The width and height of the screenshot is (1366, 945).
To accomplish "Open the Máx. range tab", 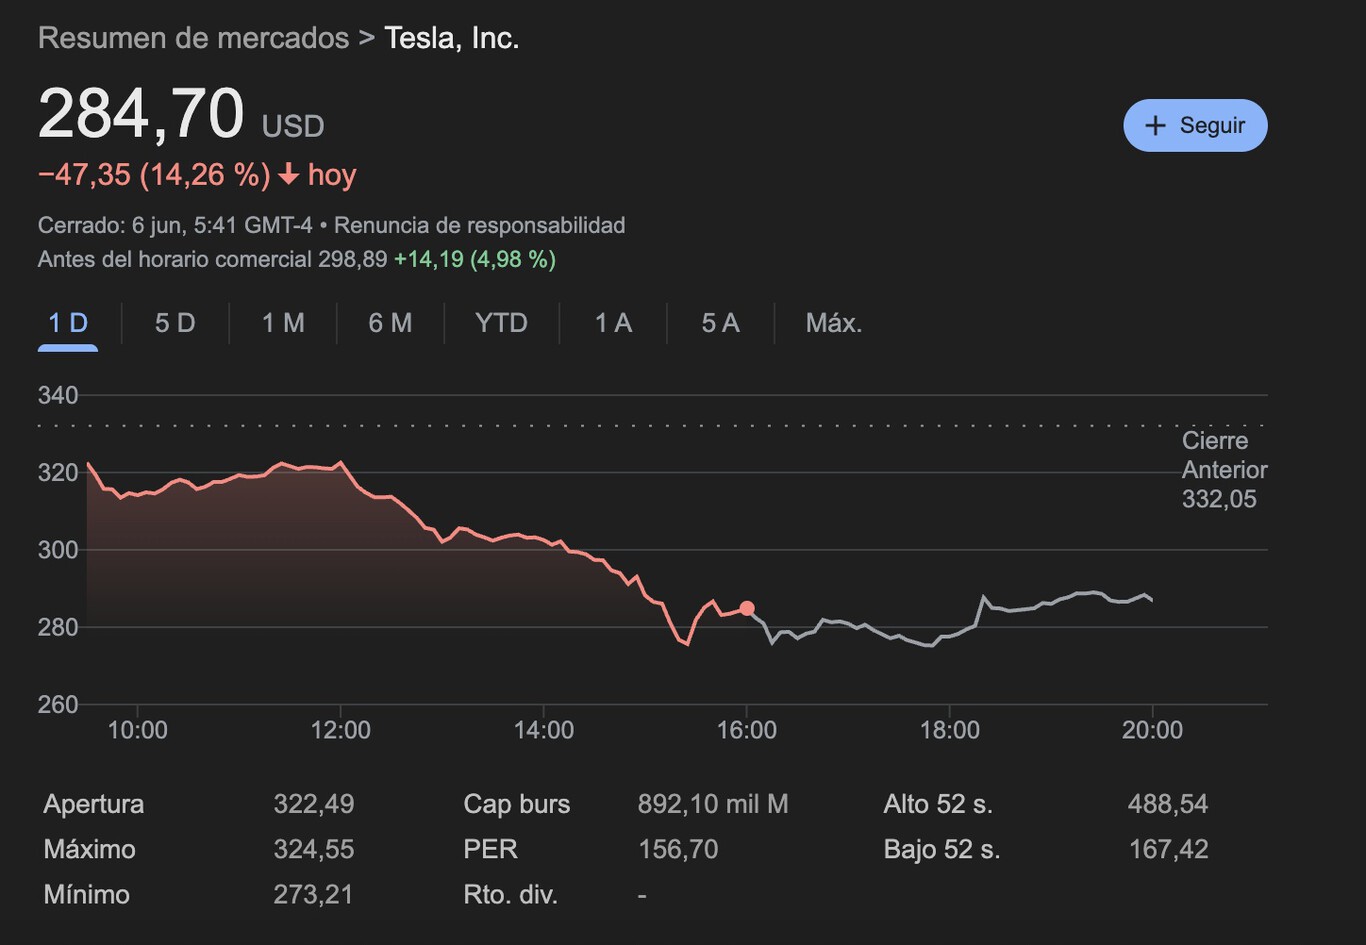I will 834,323.
